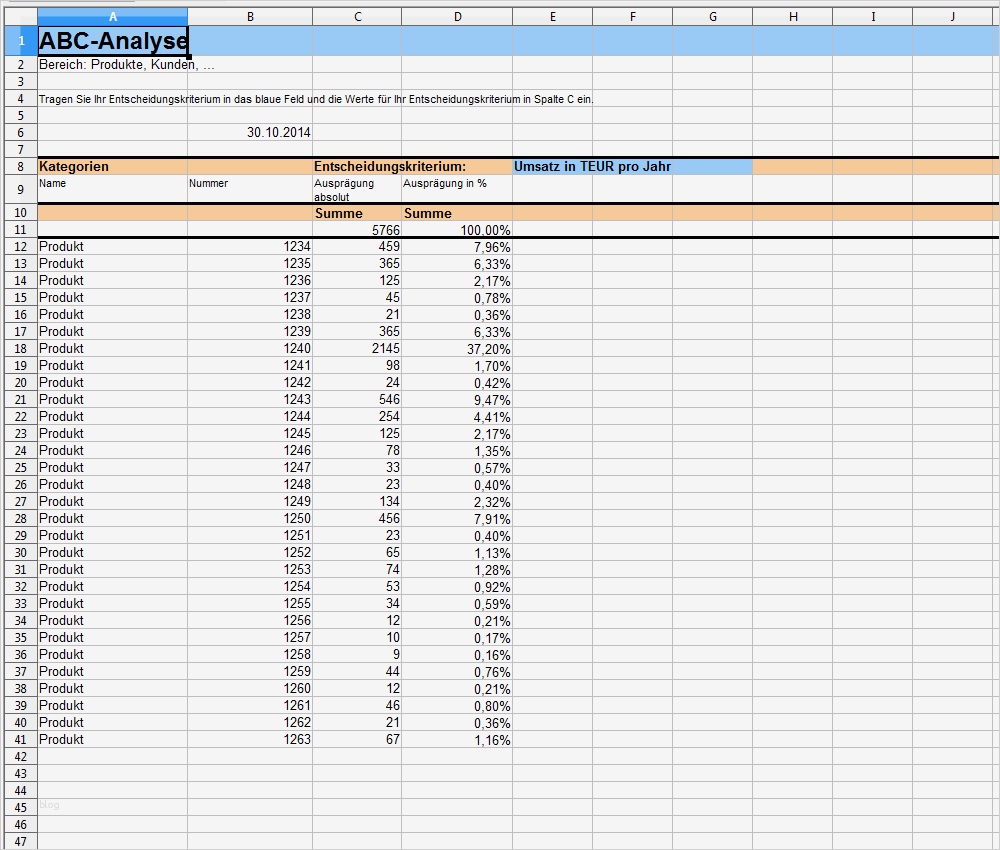The width and height of the screenshot is (1000, 850).
Task: Click the Produkt name in row 18
Action: tap(113, 349)
